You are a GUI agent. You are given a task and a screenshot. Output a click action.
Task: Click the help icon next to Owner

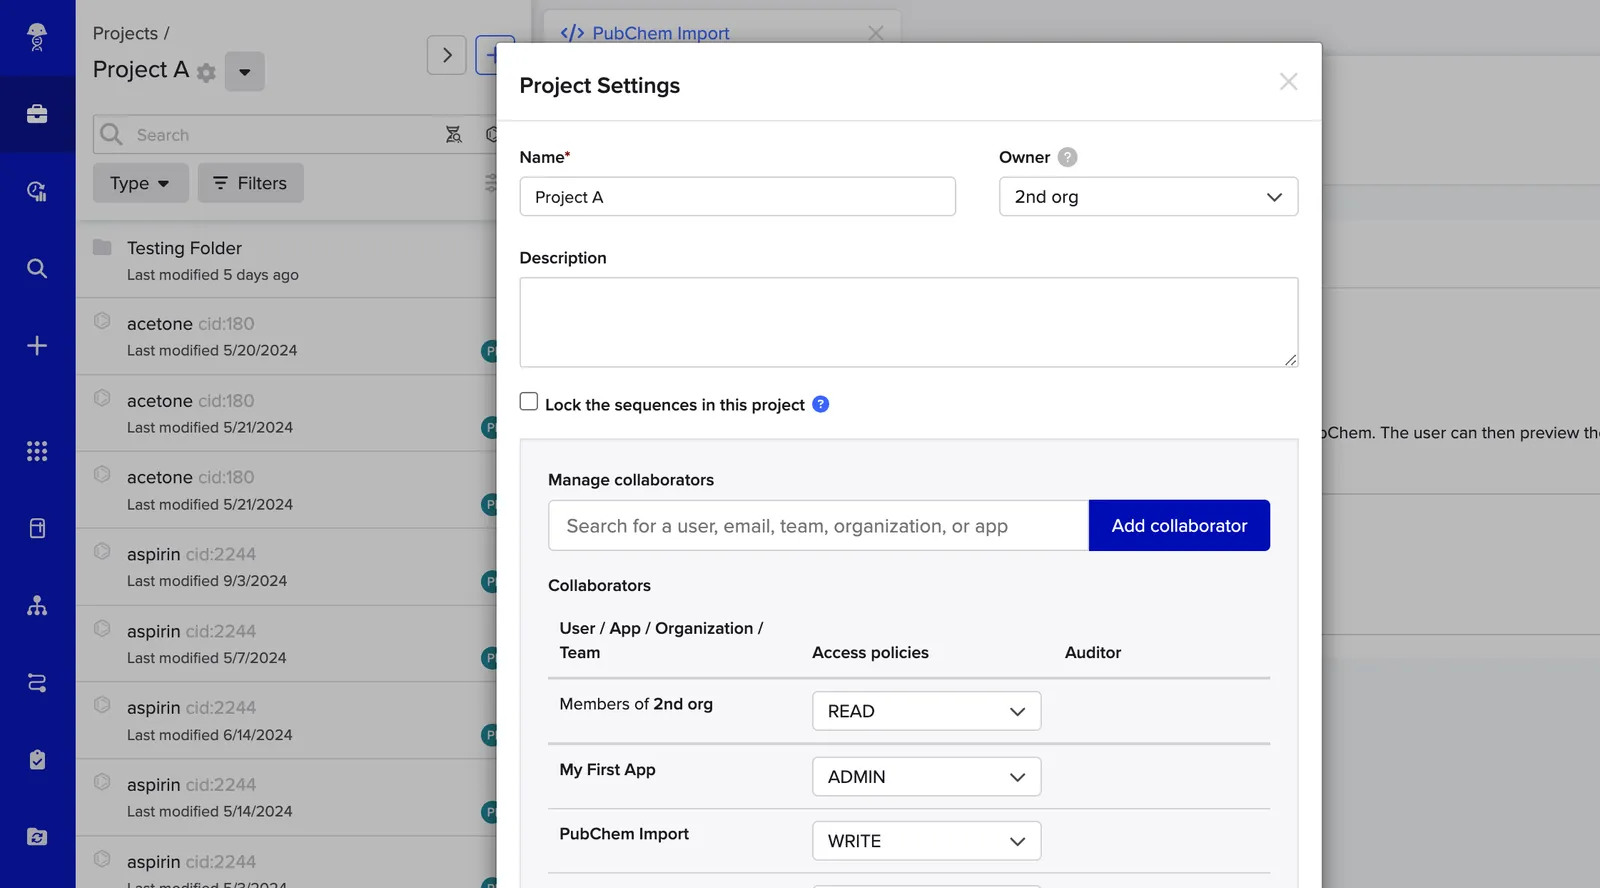click(1068, 157)
